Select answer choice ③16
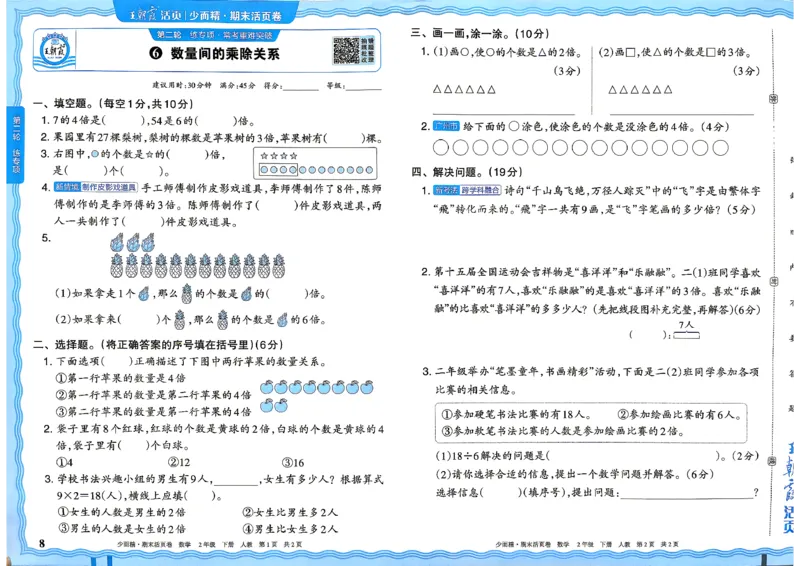This screenshot has height=566, width=800. [293, 462]
